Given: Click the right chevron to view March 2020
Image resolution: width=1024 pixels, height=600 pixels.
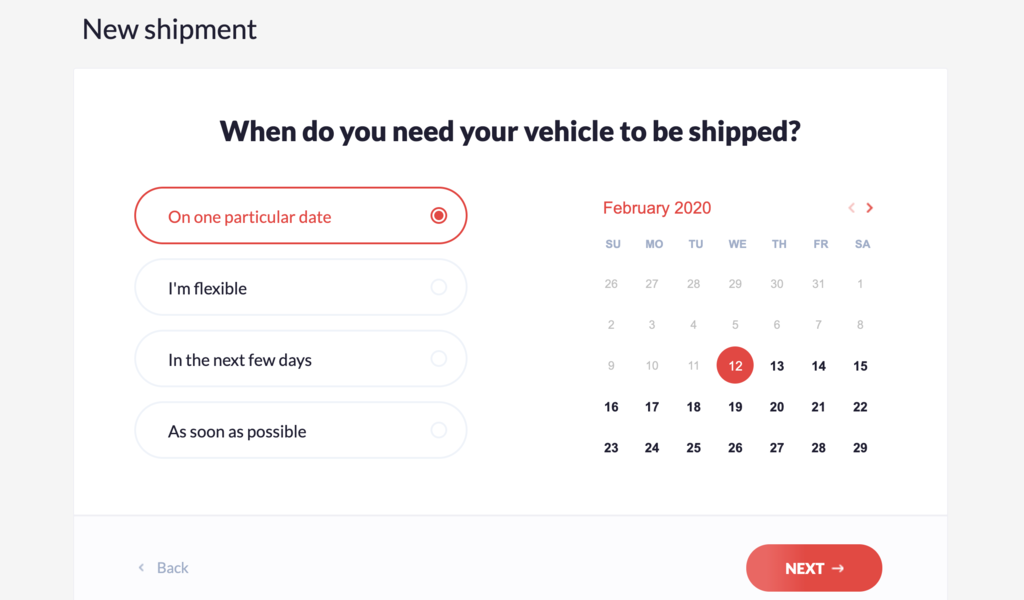Looking at the screenshot, I should (x=869, y=208).
